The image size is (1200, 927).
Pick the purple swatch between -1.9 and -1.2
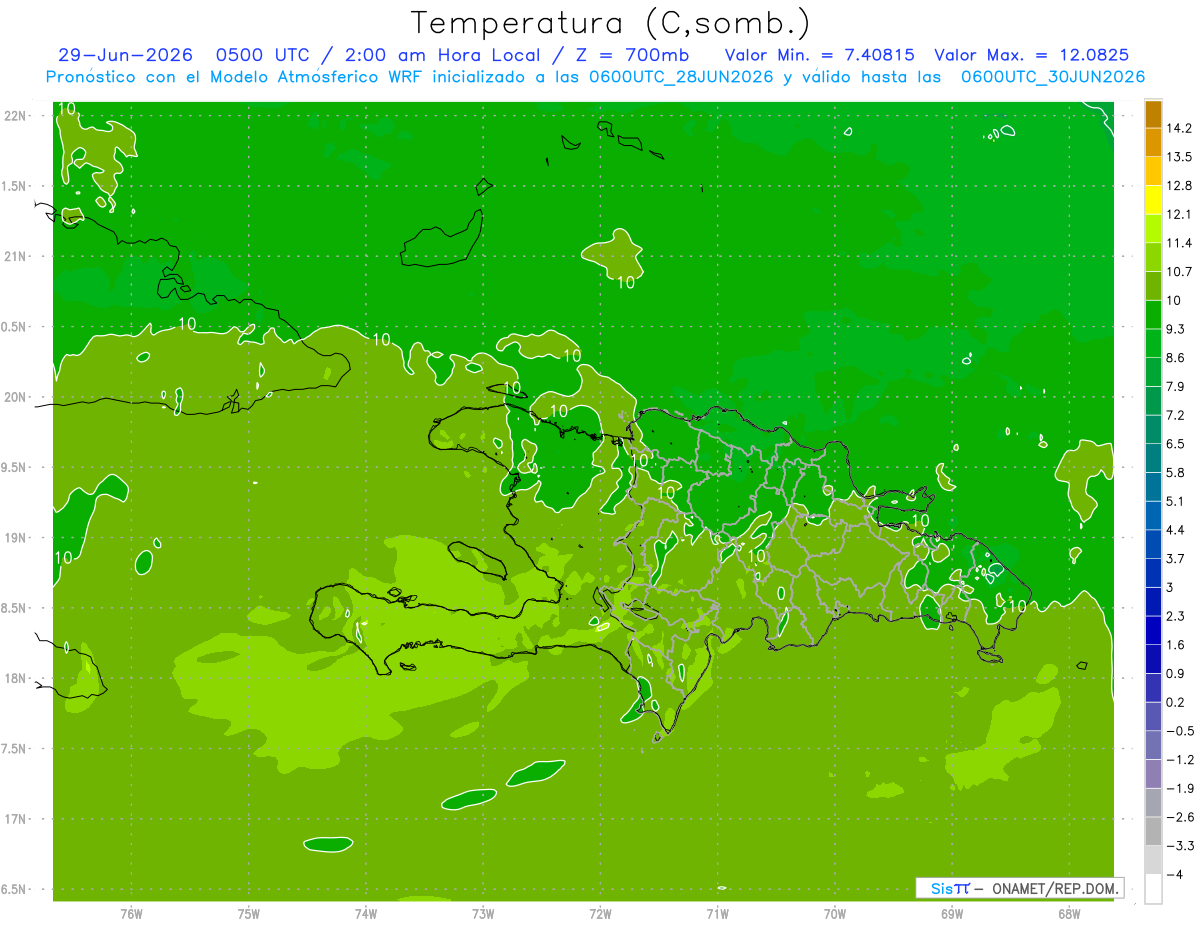(x=1153, y=774)
